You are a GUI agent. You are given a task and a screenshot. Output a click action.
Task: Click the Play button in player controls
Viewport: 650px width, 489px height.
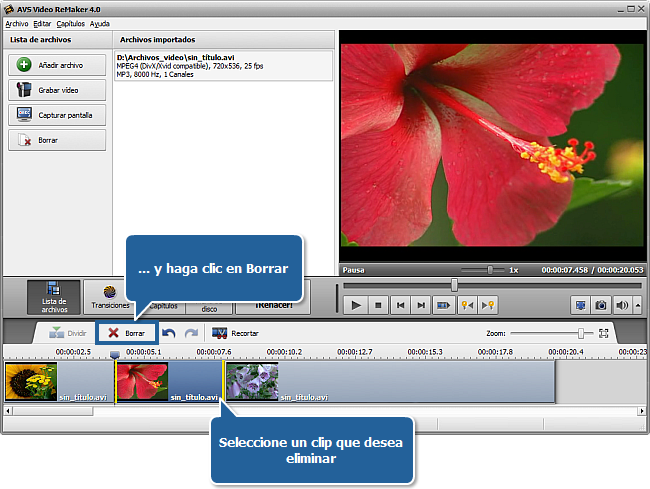pyautogui.click(x=355, y=304)
